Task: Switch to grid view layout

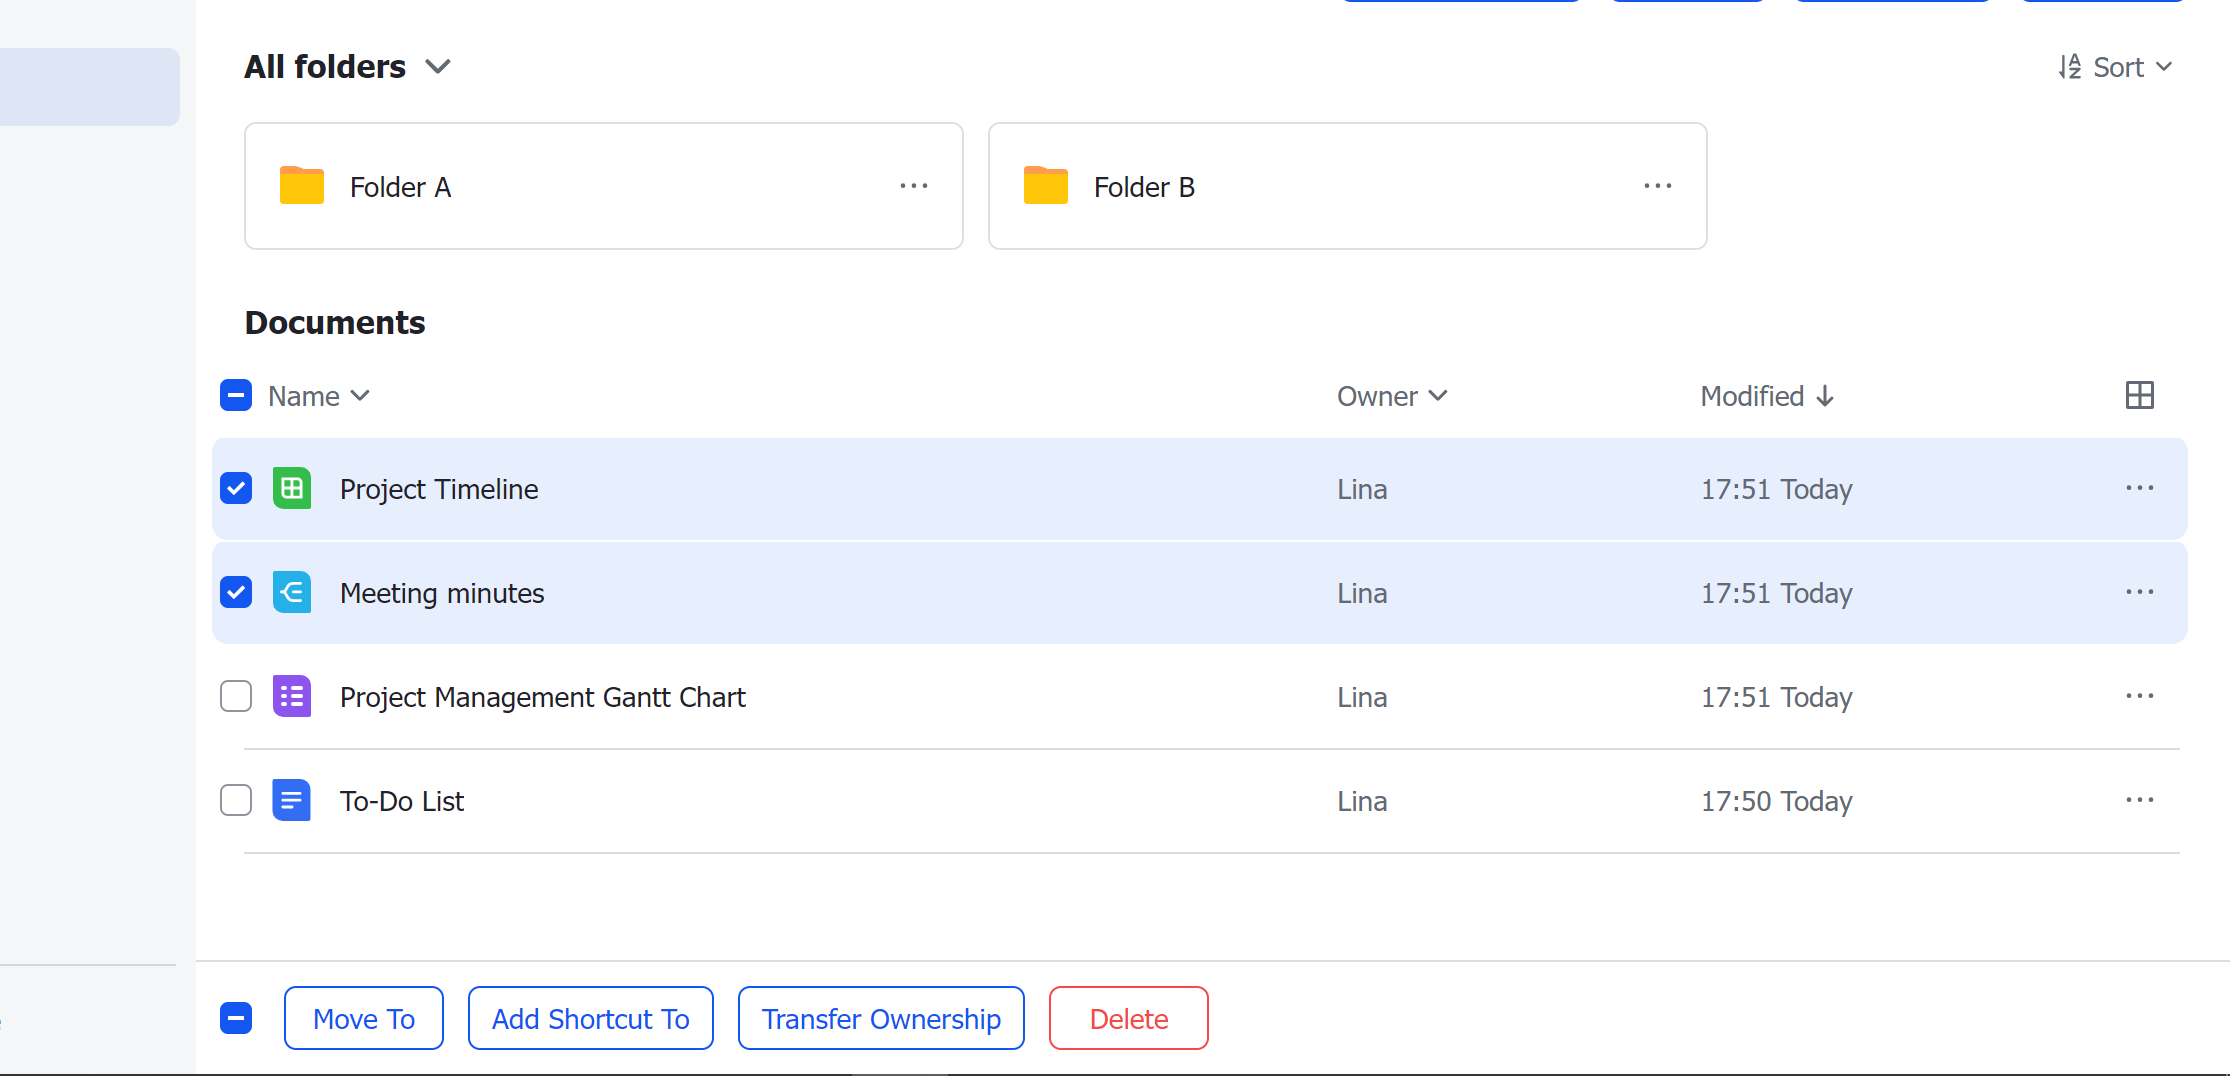Action: (x=2140, y=395)
